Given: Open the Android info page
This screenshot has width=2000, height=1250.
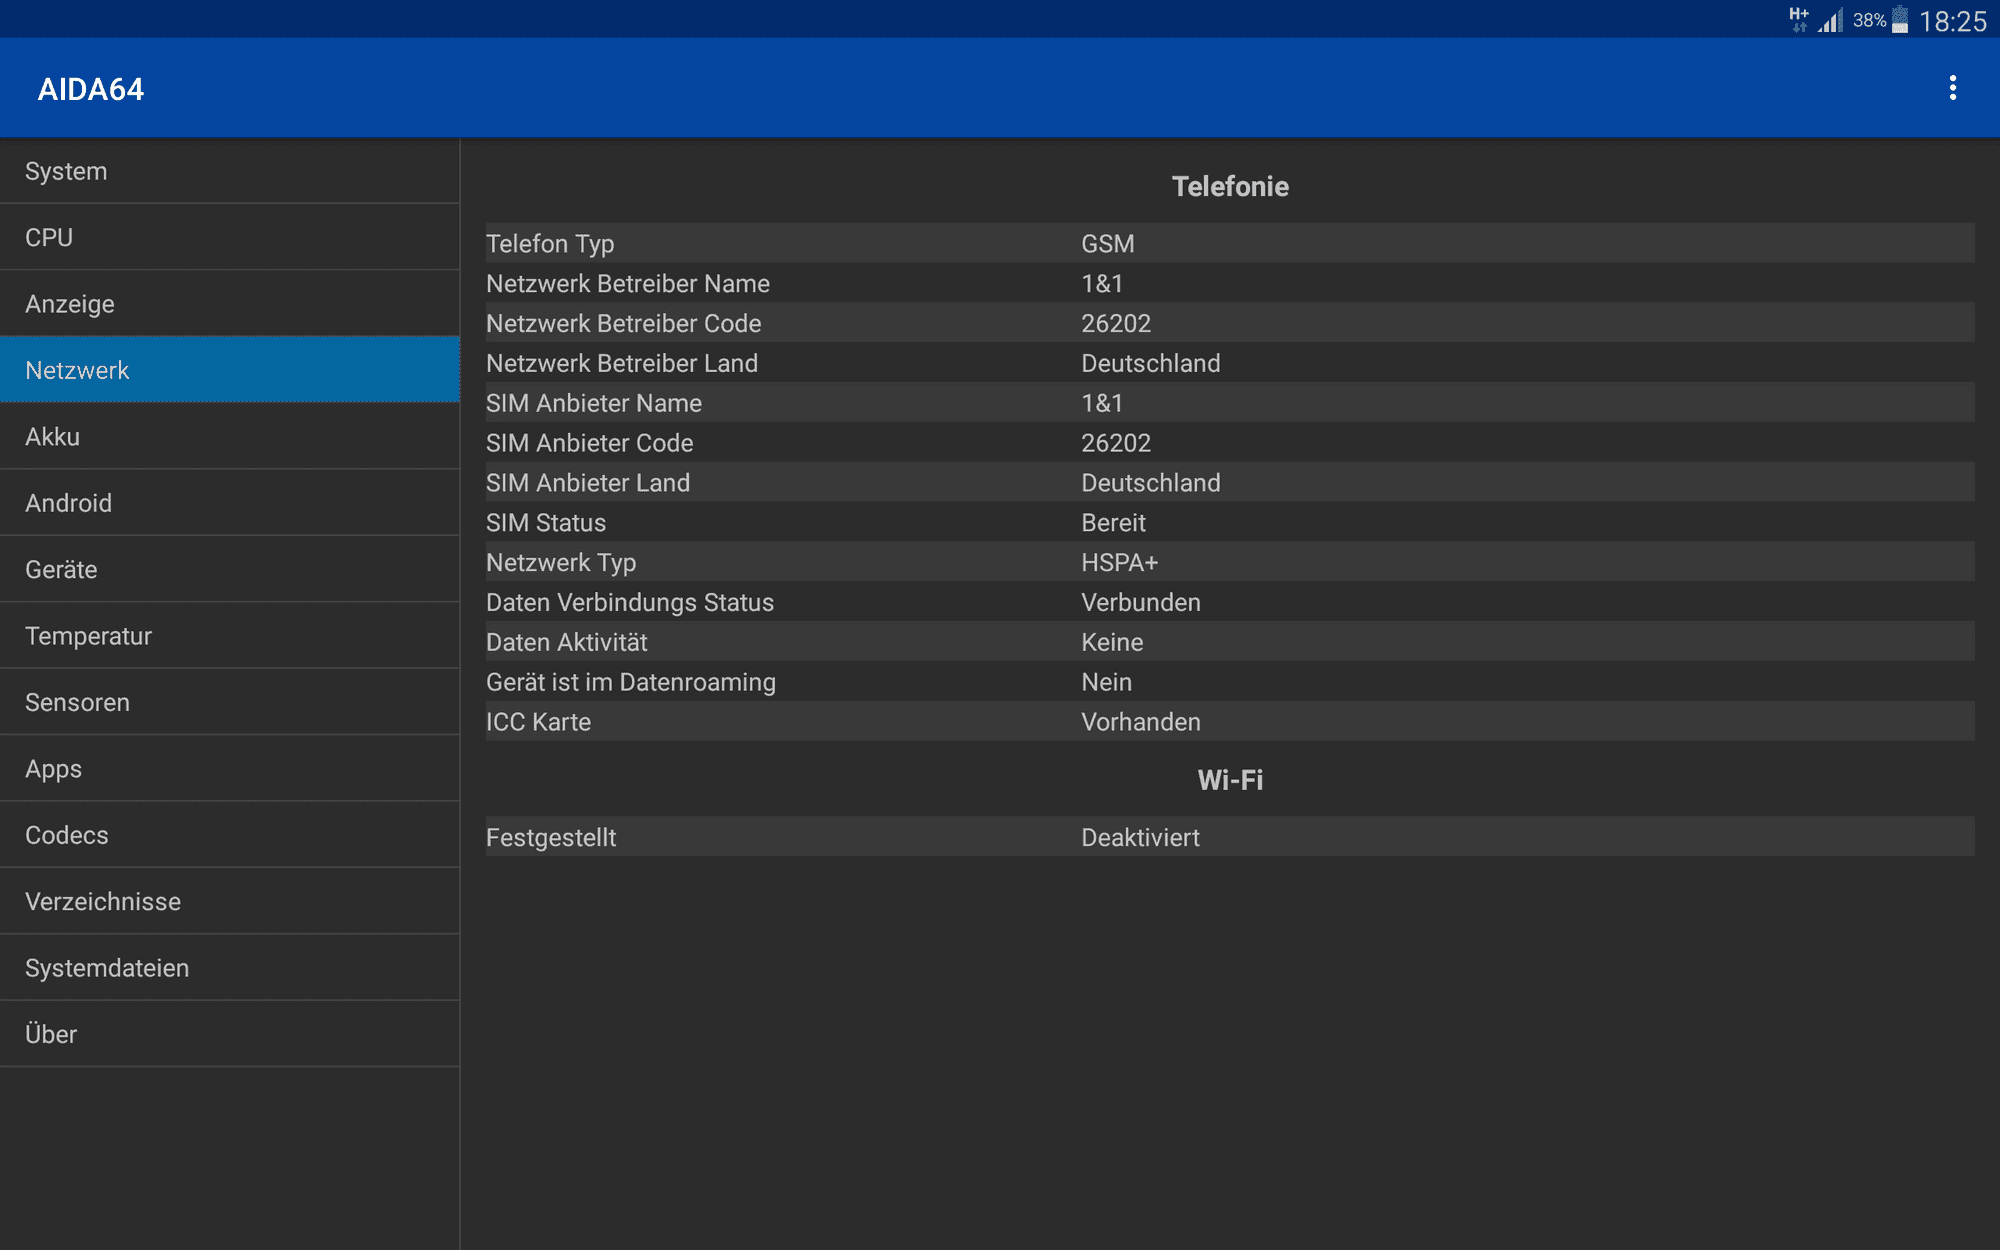Looking at the screenshot, I should pos(230,503).
